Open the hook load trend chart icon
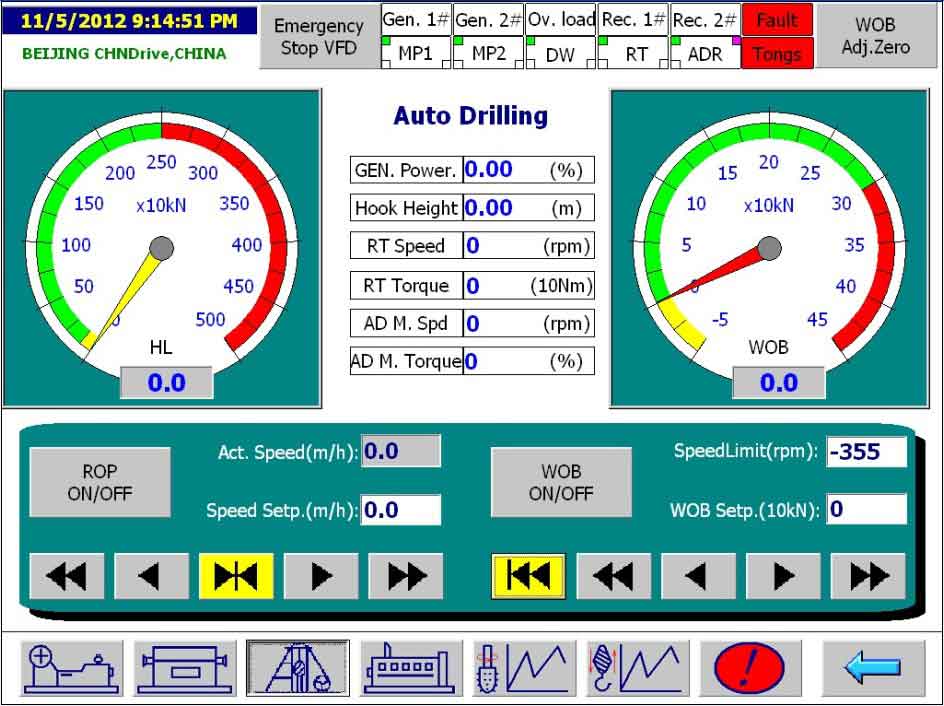Screen dimensions: 944x706 point(638,667)
